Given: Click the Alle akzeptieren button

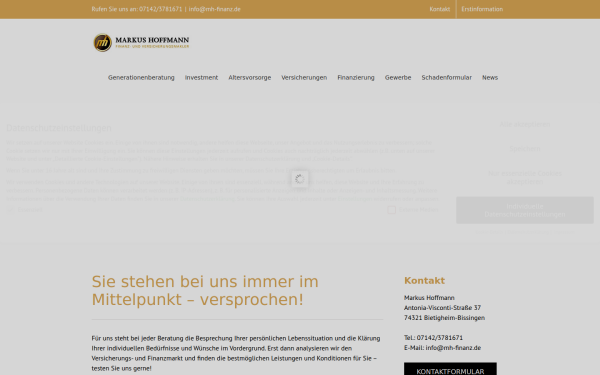Looking at the screenshot, I should (x=525, y=124).
